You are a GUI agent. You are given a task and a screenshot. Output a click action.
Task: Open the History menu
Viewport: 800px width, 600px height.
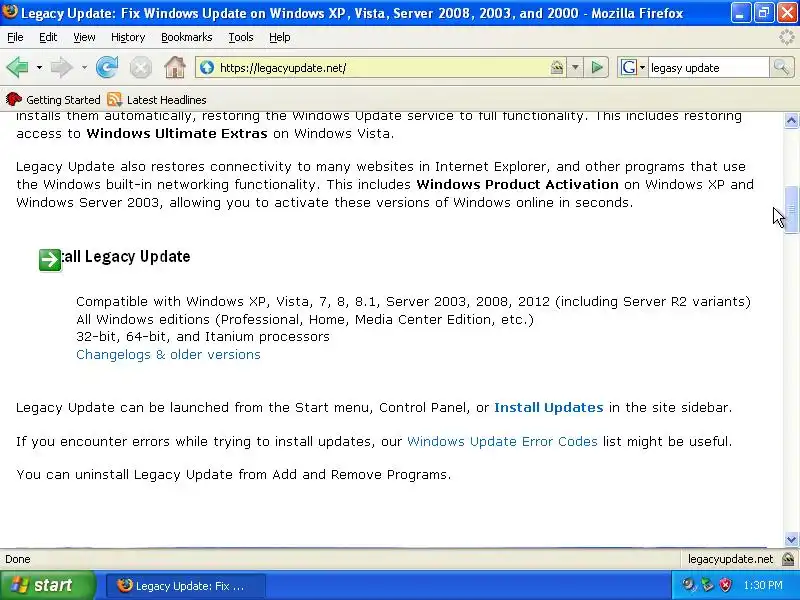click(128, 37)
